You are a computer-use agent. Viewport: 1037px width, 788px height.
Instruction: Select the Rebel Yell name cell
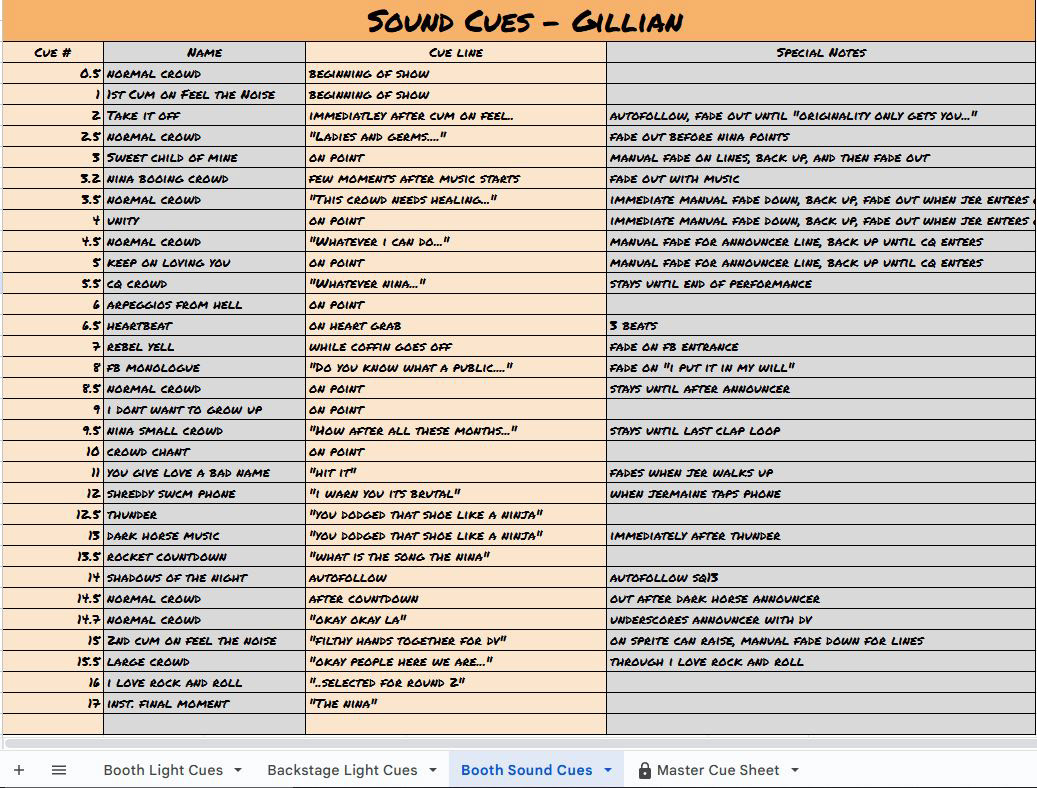[x=204, y=347]
